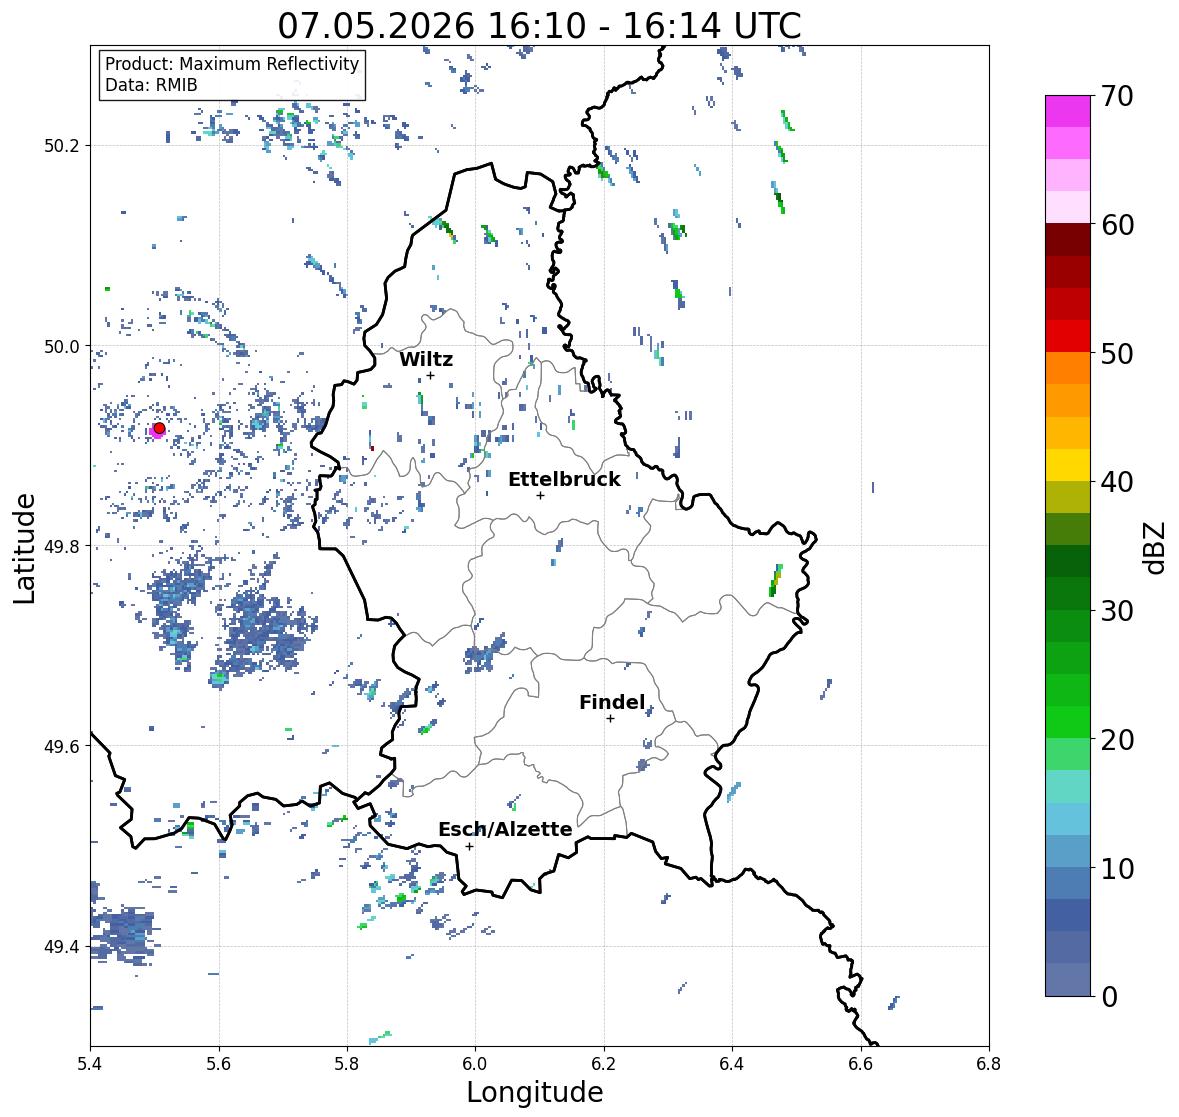1179x1117 pixels.
Task: Select the Wiltz city label
Action: click(x=426, y=359)
